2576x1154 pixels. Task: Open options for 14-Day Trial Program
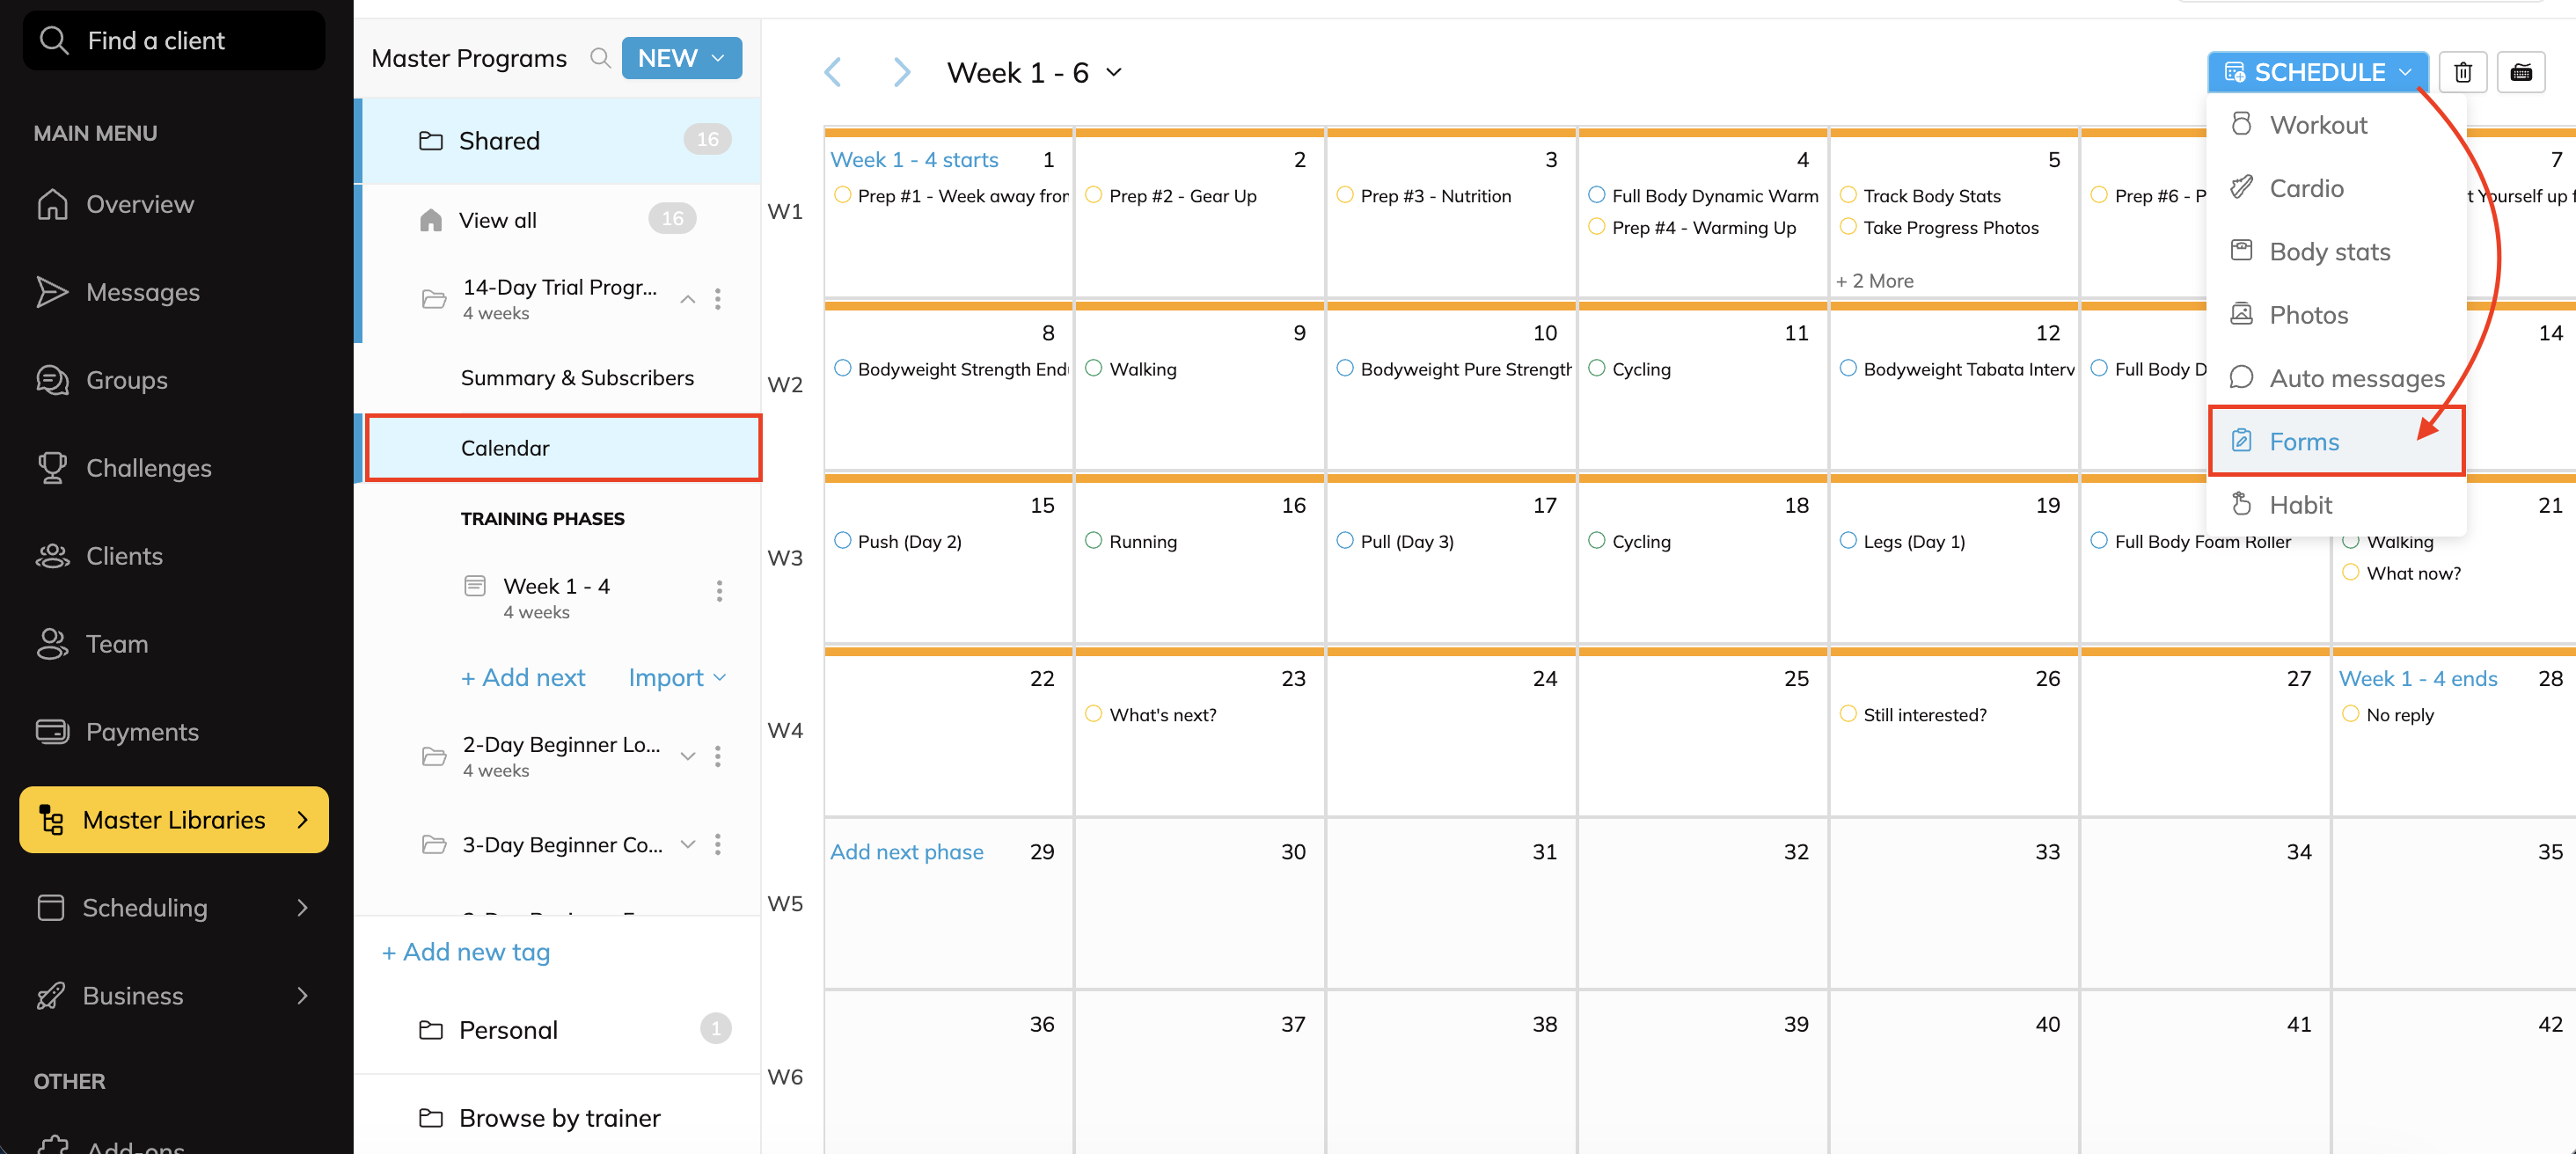pyautogui.click(x=718, y=299)
